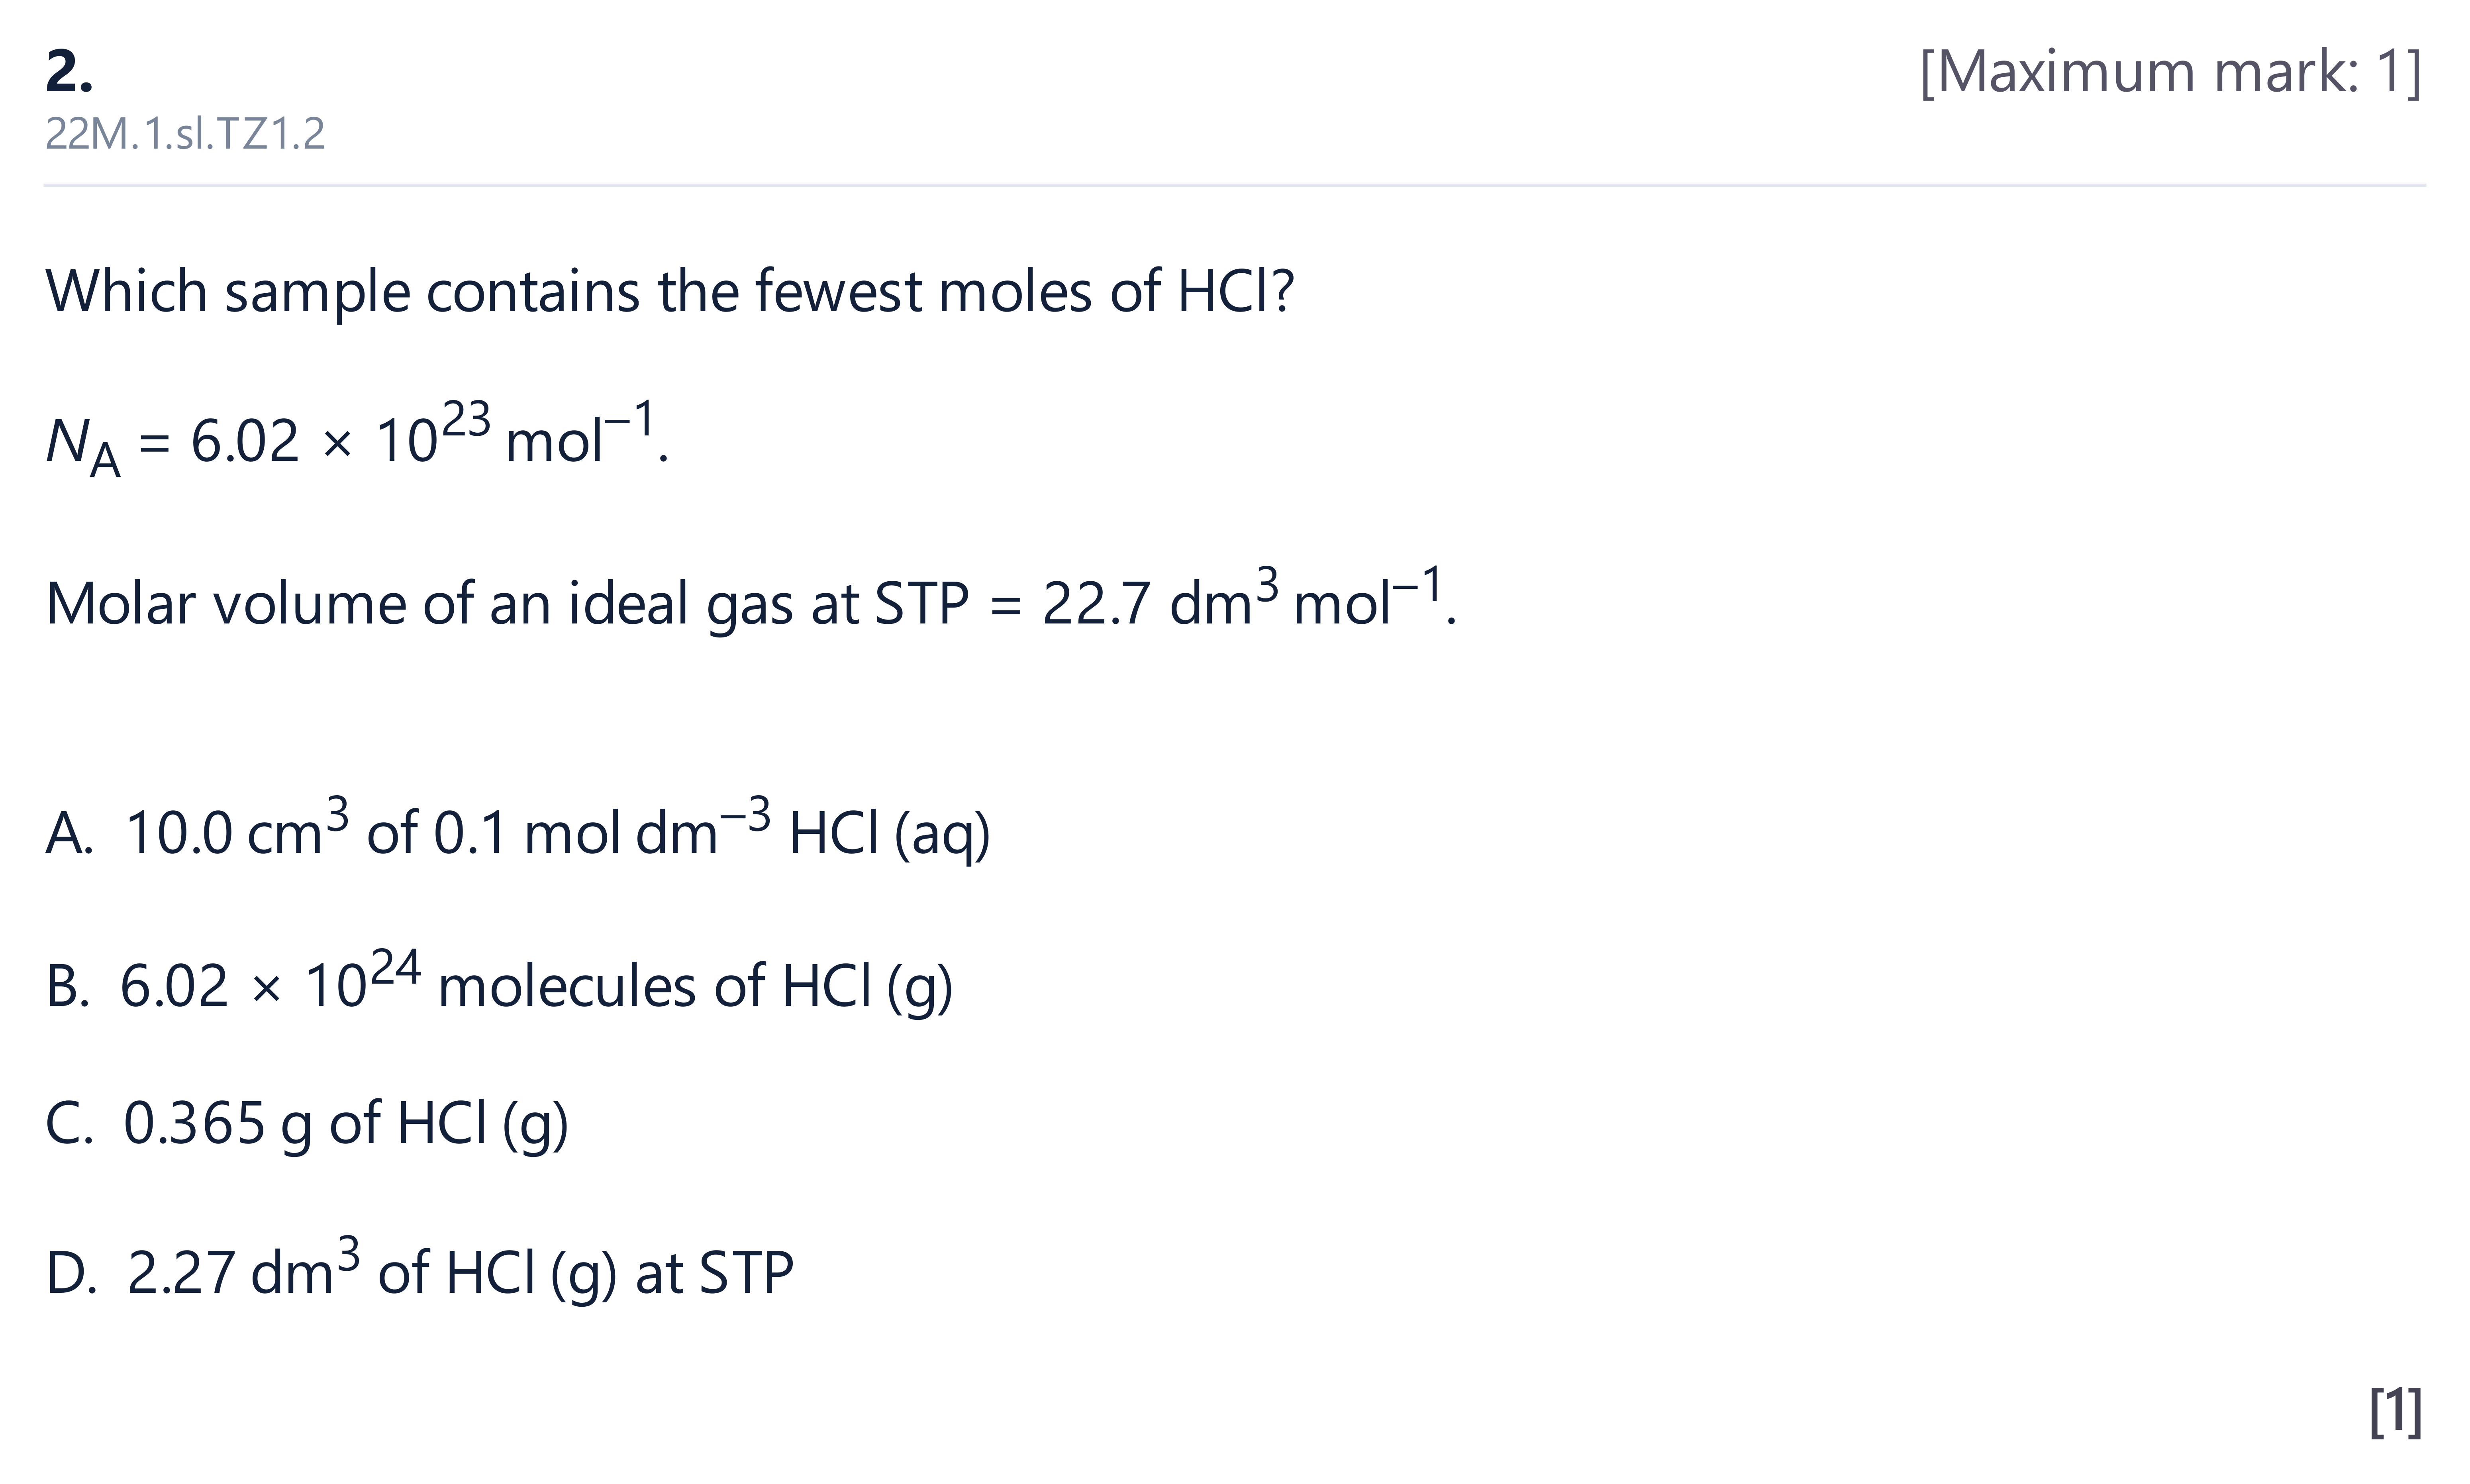Select answer option A, 10.0 cm³ HCl (aq)
Screen dimensions: 2470x1484
point(518,830)
